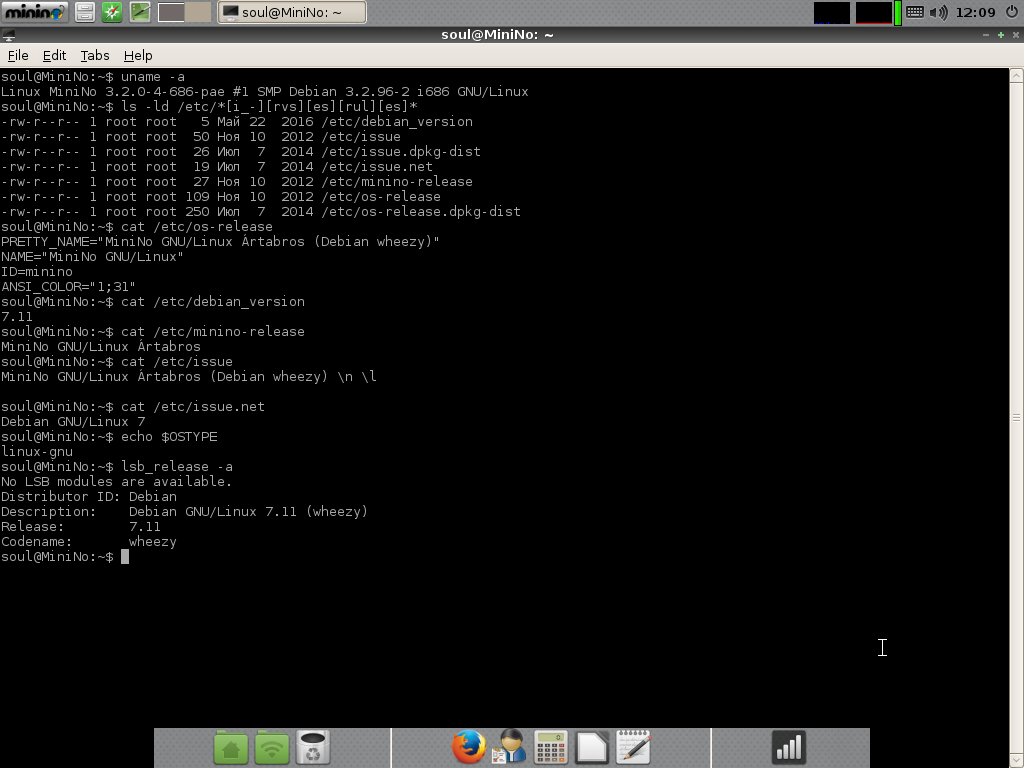
Task: Open the home folder dock icon
Action: point(231,748)
